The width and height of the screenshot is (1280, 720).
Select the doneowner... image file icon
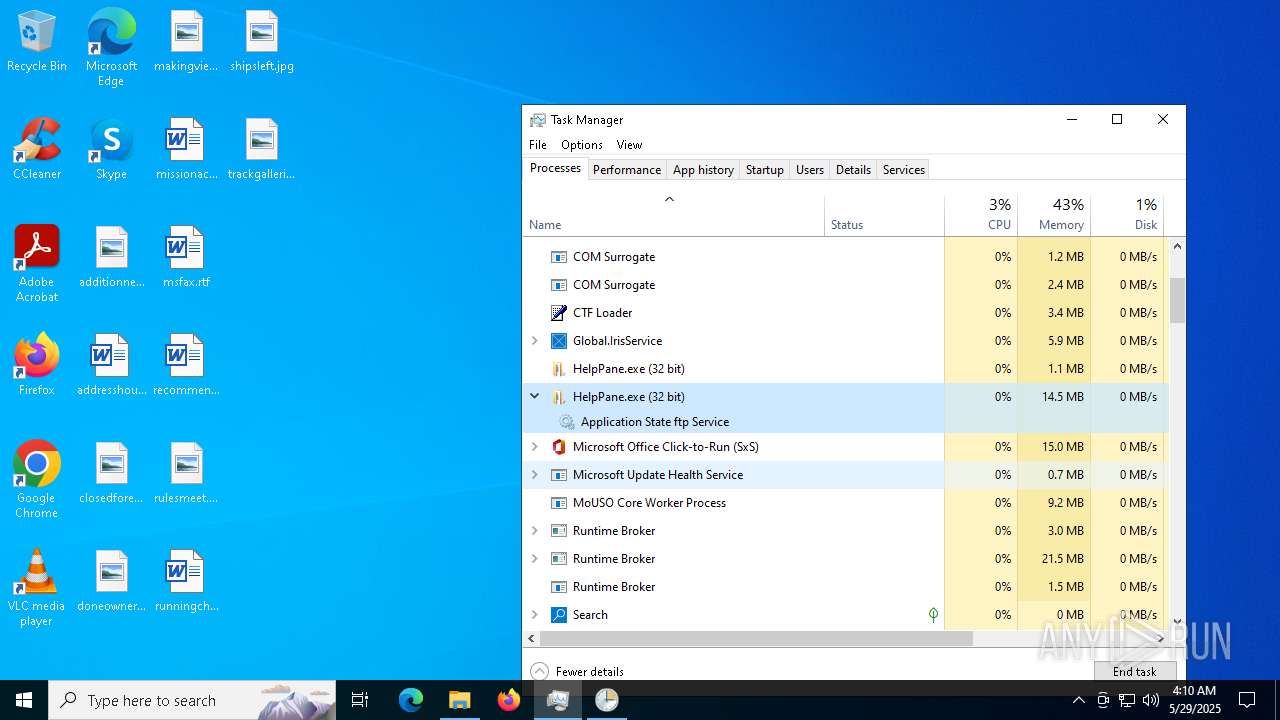112,581
